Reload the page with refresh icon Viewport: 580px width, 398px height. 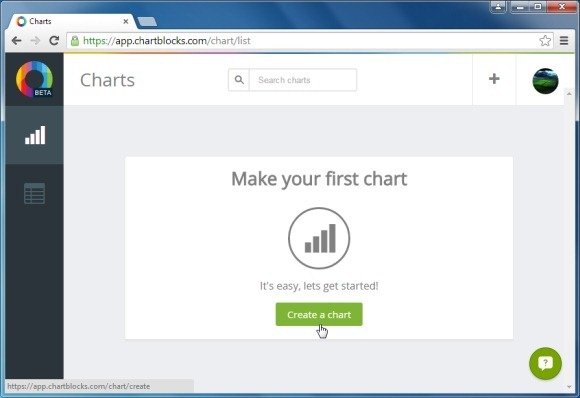pyautogui.click(x=54, y=41)
